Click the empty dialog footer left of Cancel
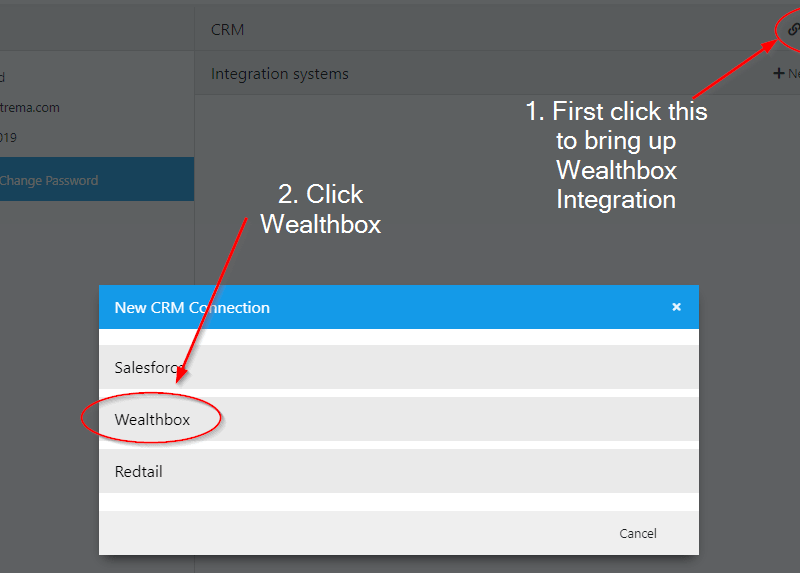 350,533
